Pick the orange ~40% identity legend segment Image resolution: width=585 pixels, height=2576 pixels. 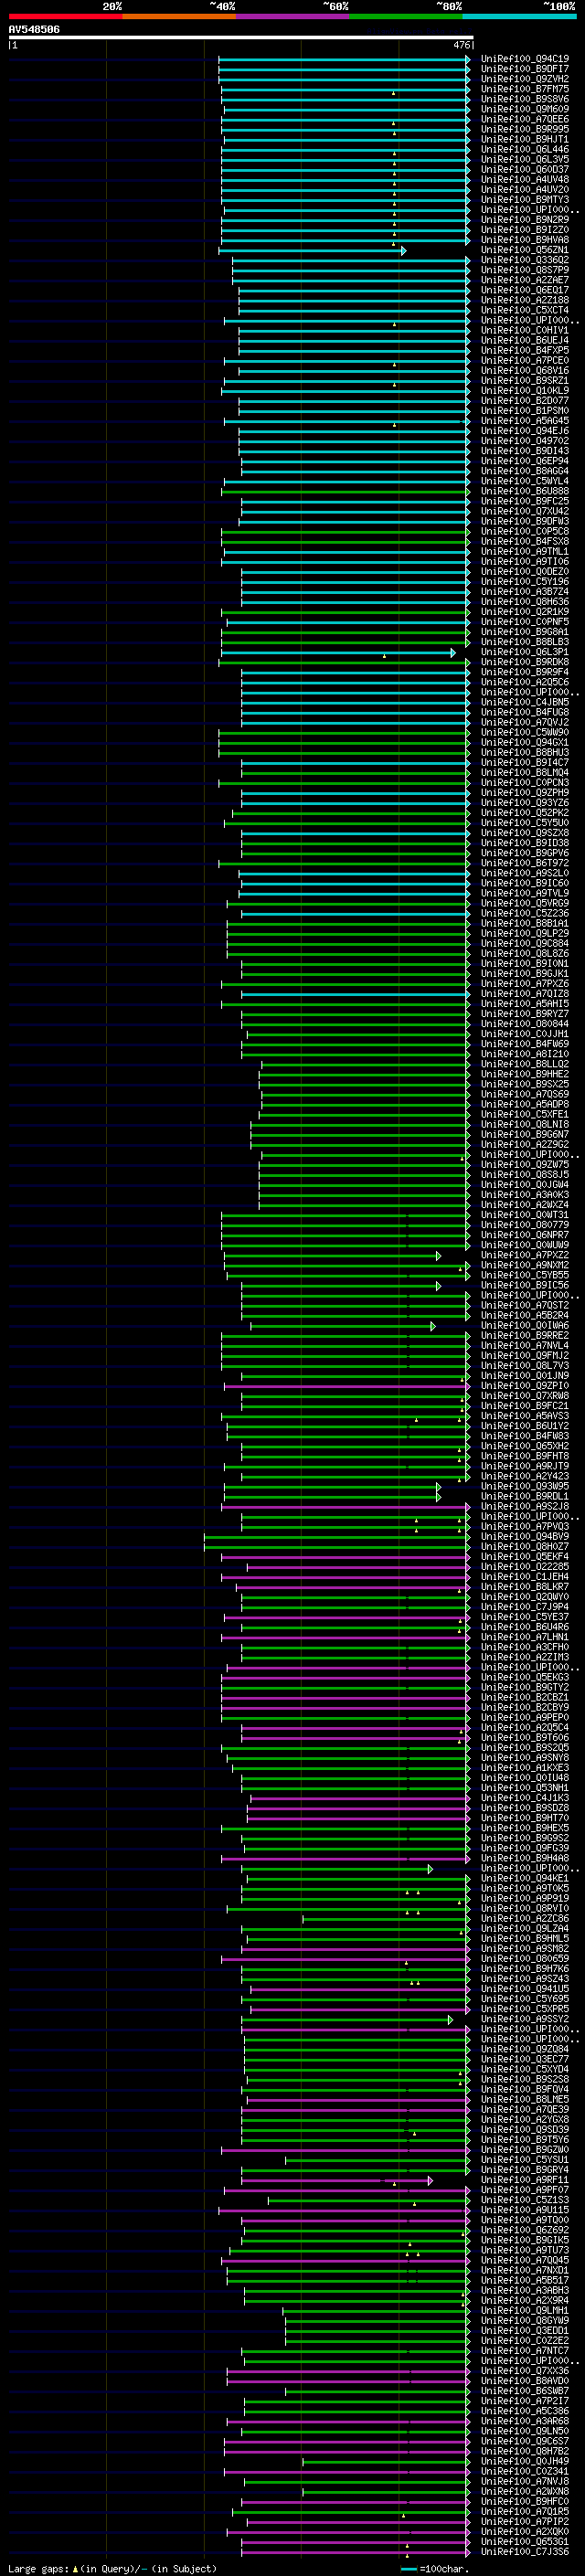[179, 16]
